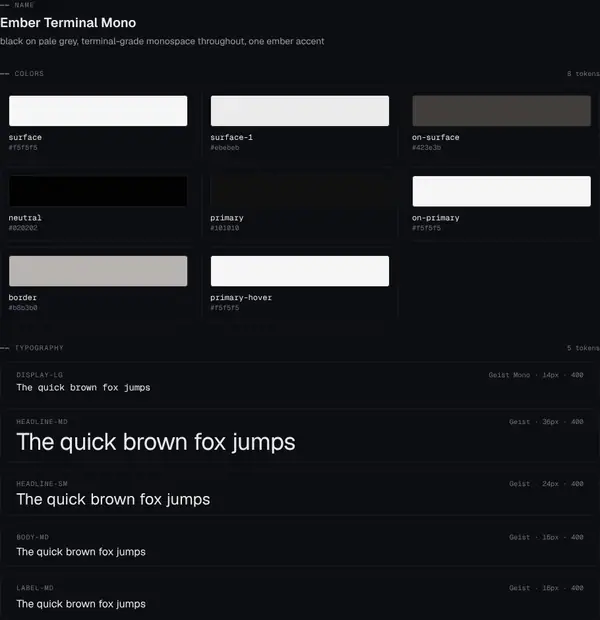Click the typography 5 tokens count
600x620 pixels.
point(583,348)
